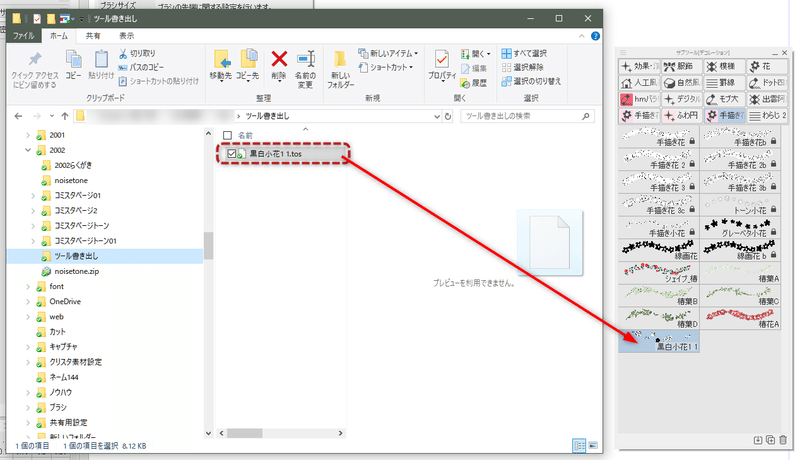Image resolution: width=800 pixels, height=460 pixels.
Task: Pin folder to Quick Access
Action: 35,69
